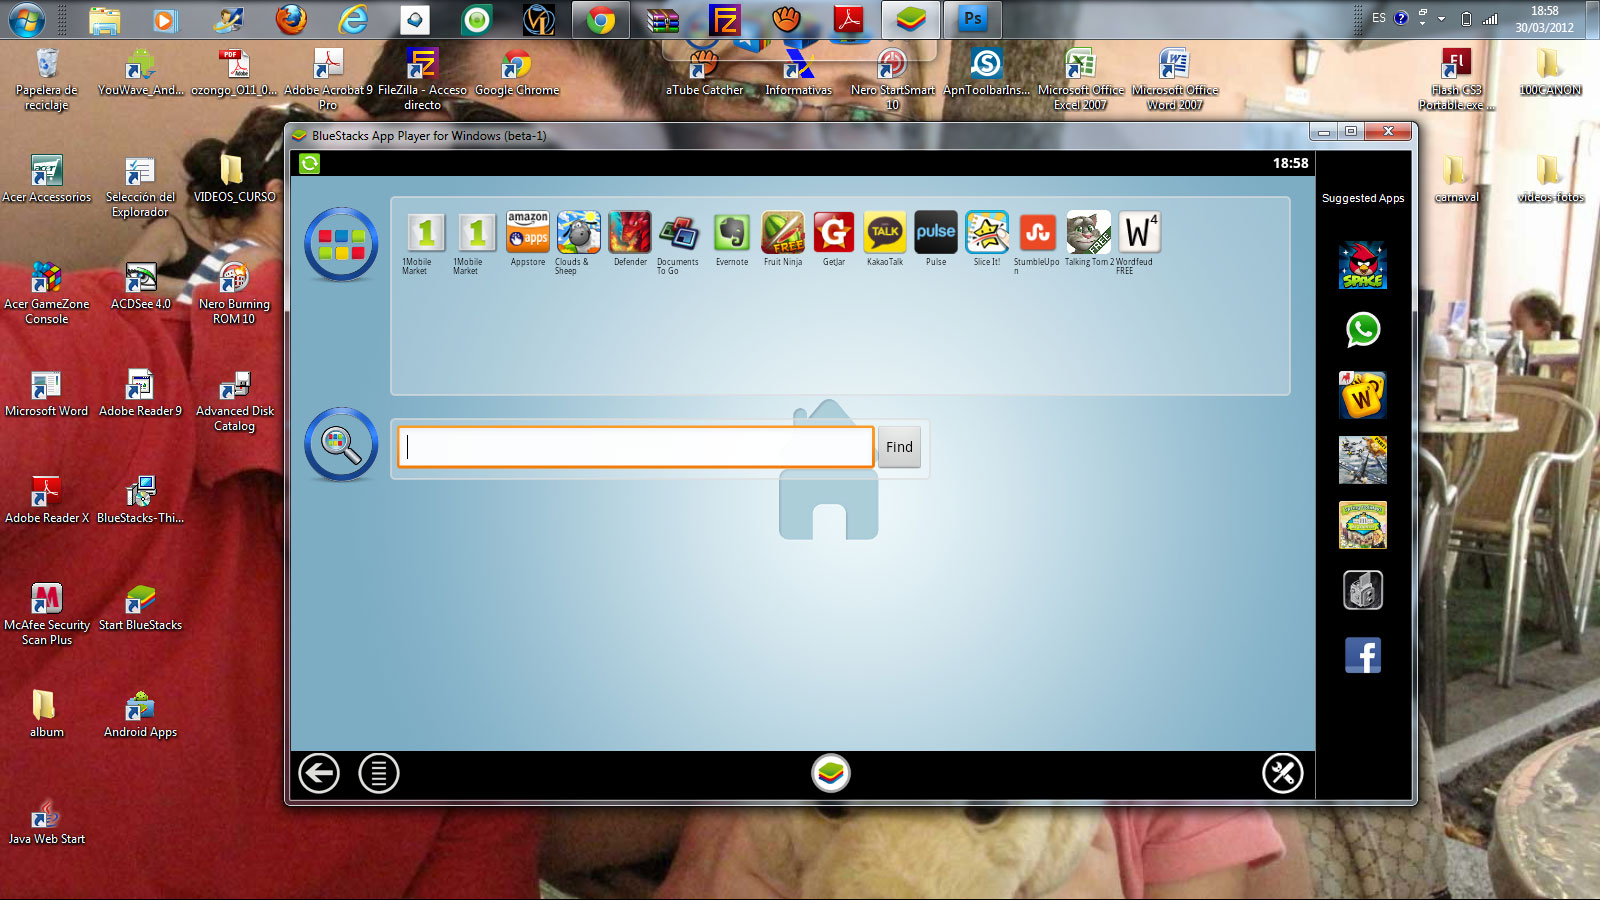Open the Windows Start menu
Screen dimensions: 1600x900
[26, 19]
